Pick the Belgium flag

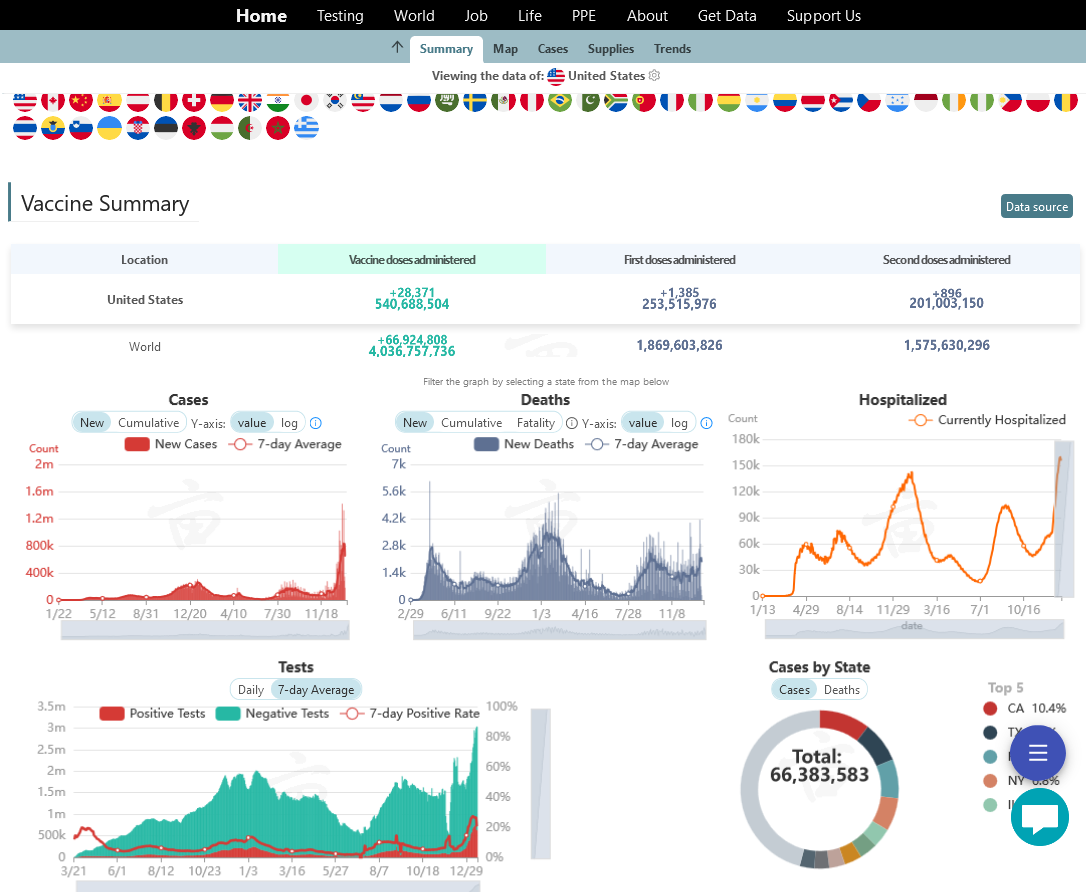pos(166,101)
